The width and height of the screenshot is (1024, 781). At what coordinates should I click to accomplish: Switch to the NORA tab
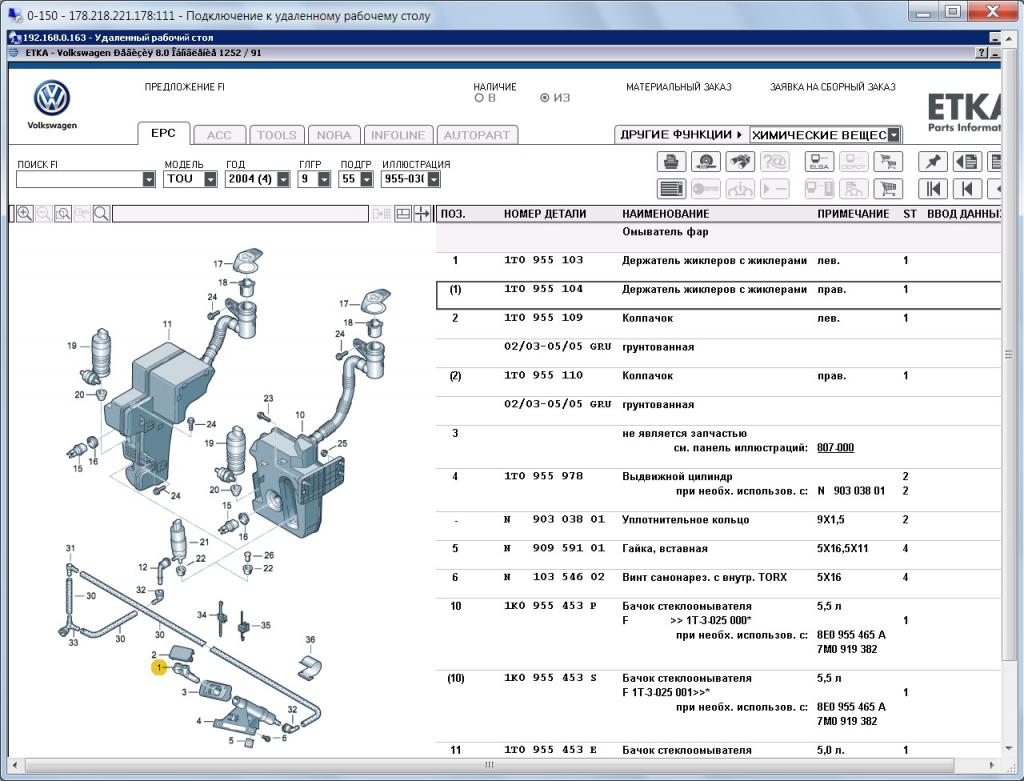point(334,135)
